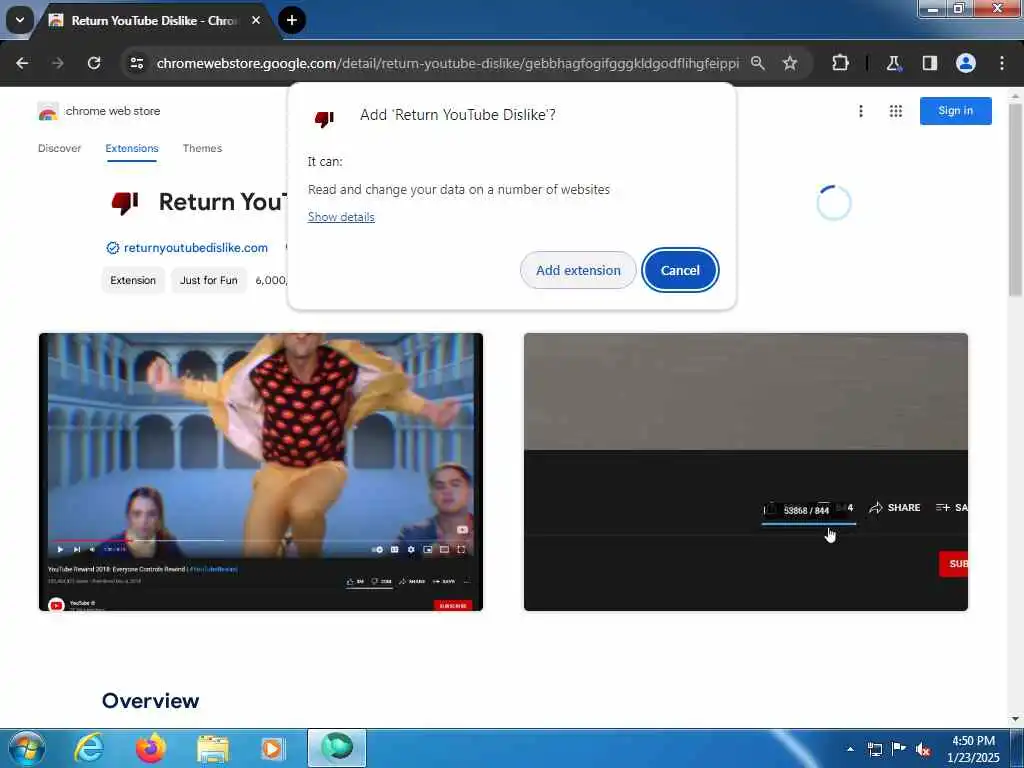Image resolution: width=1024 pixels, height=768 pixels.
Task: Open the media player taskbar icon
Action: click(x=272, y=748)
